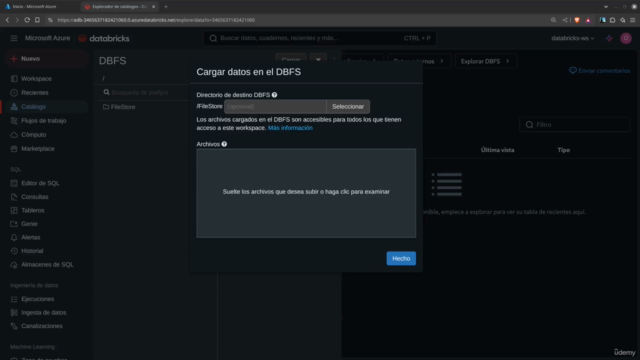Open Alertas in the sidebar
Image resolution: width=640 pixels, height=360 pixels.
pyautogui.click(x=31, y=237)
